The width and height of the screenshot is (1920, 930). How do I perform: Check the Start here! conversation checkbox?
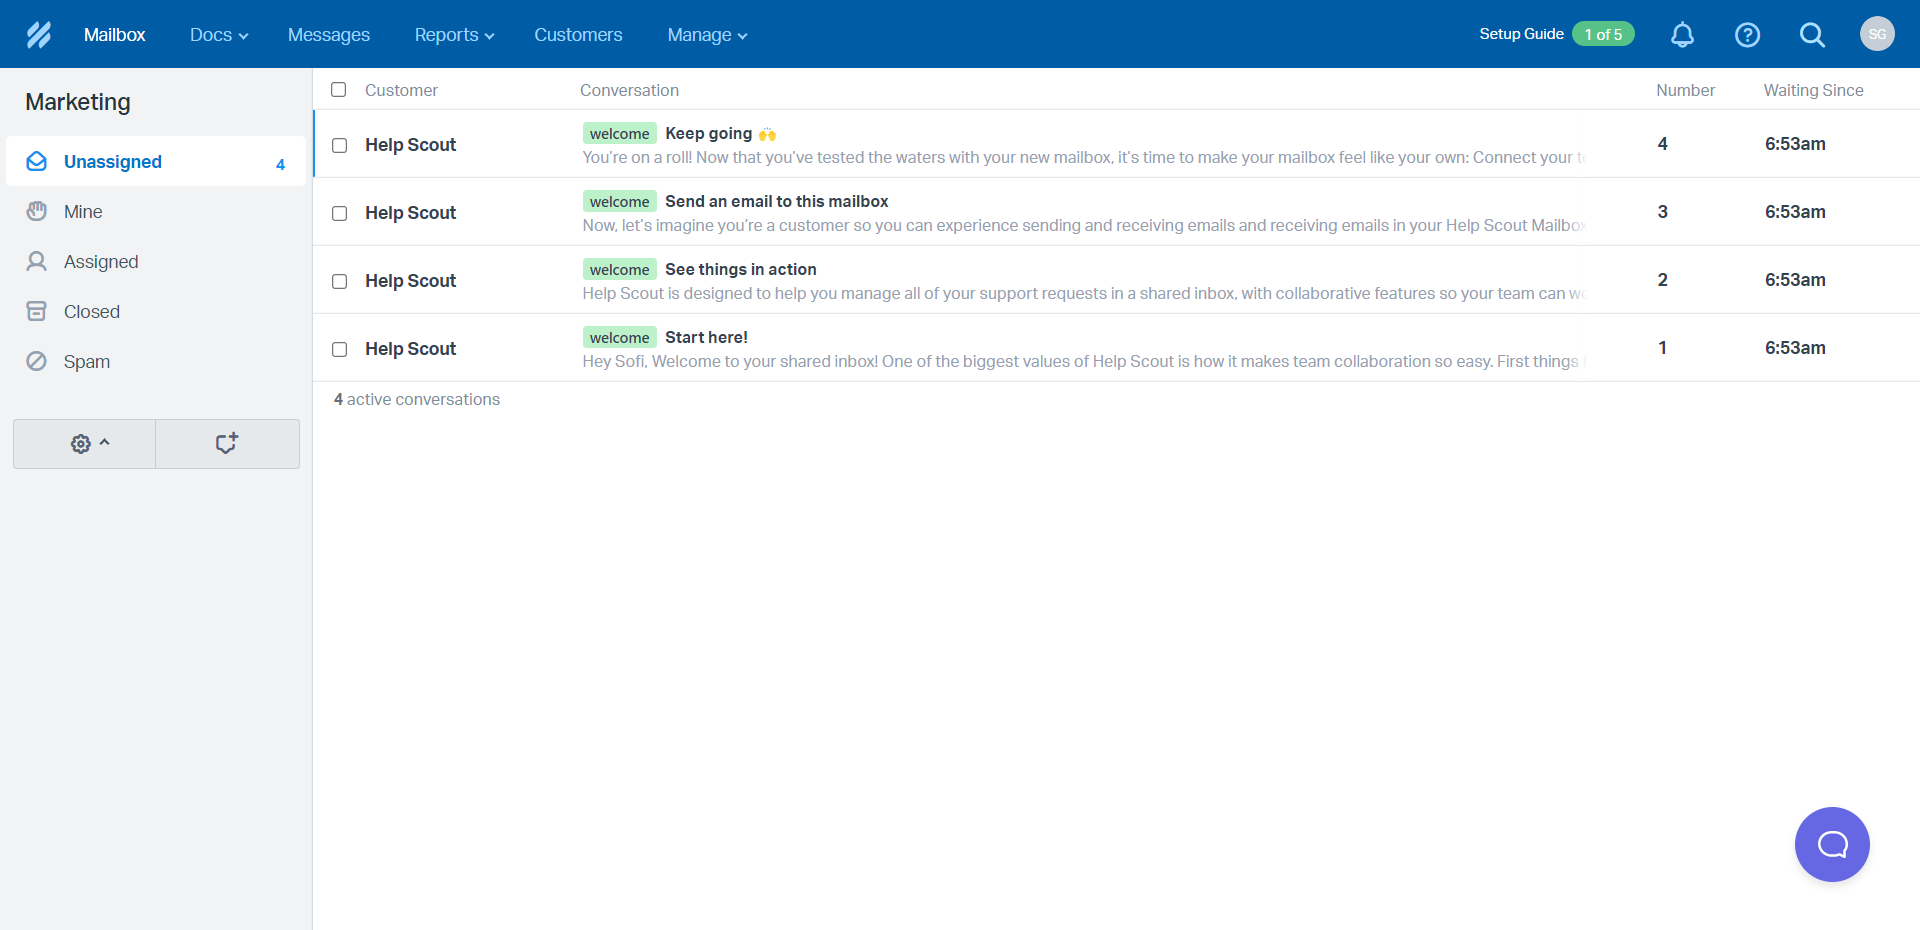tap(340, 349)
